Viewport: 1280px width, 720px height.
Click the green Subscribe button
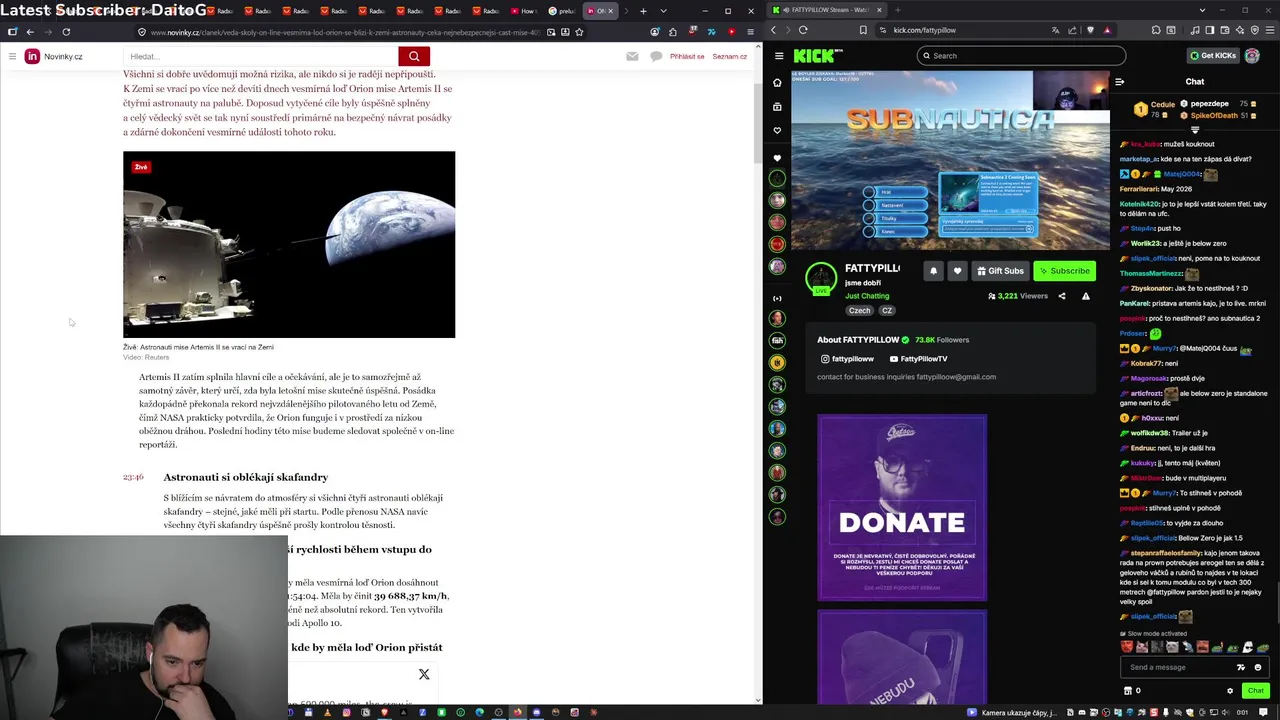click(x=1064, y=271)
